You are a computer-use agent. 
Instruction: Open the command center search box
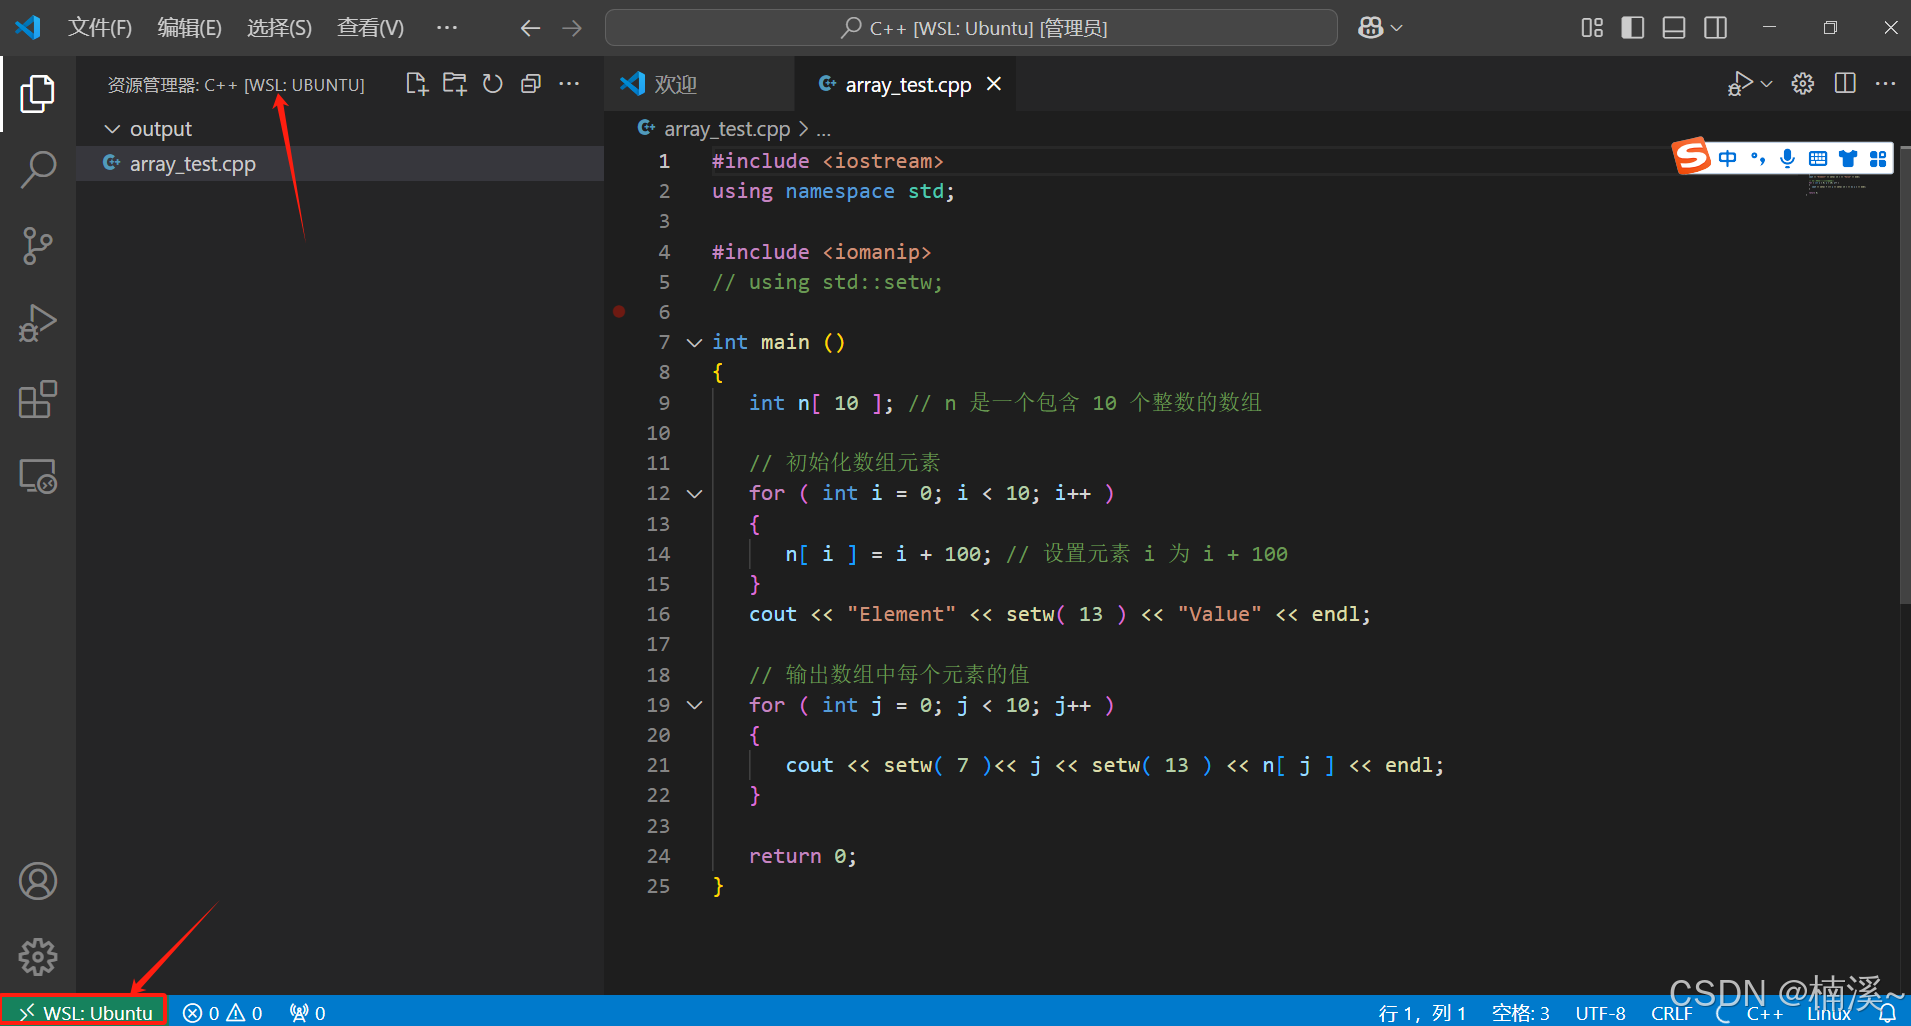(x=971, y=28)
